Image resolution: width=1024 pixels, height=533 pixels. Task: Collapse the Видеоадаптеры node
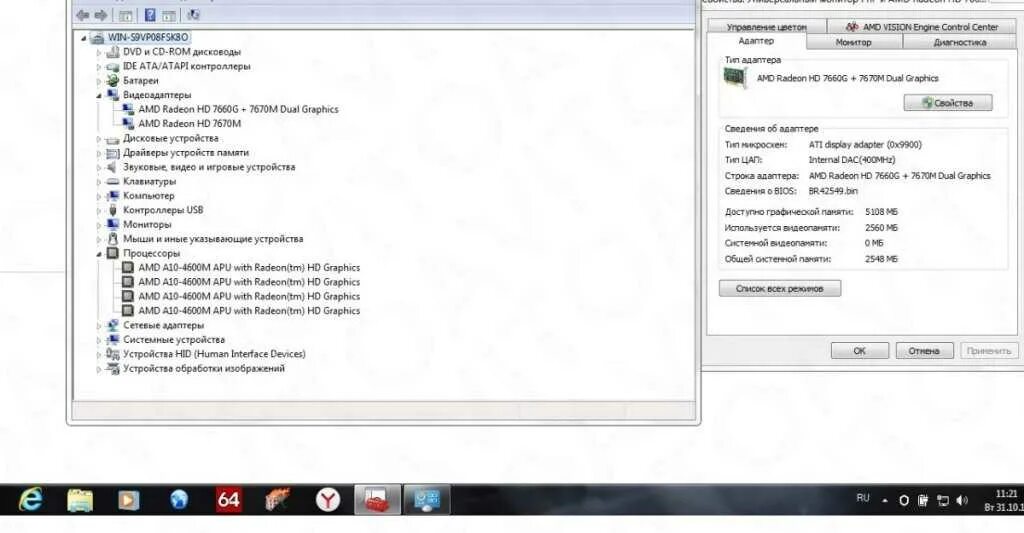point(99,95)
